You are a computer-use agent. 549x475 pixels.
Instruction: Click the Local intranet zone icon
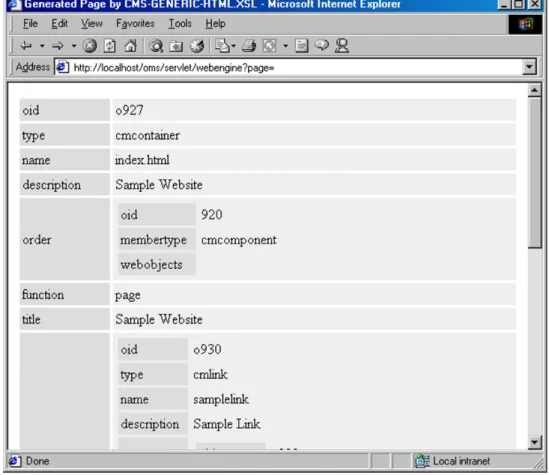[422, 461]
